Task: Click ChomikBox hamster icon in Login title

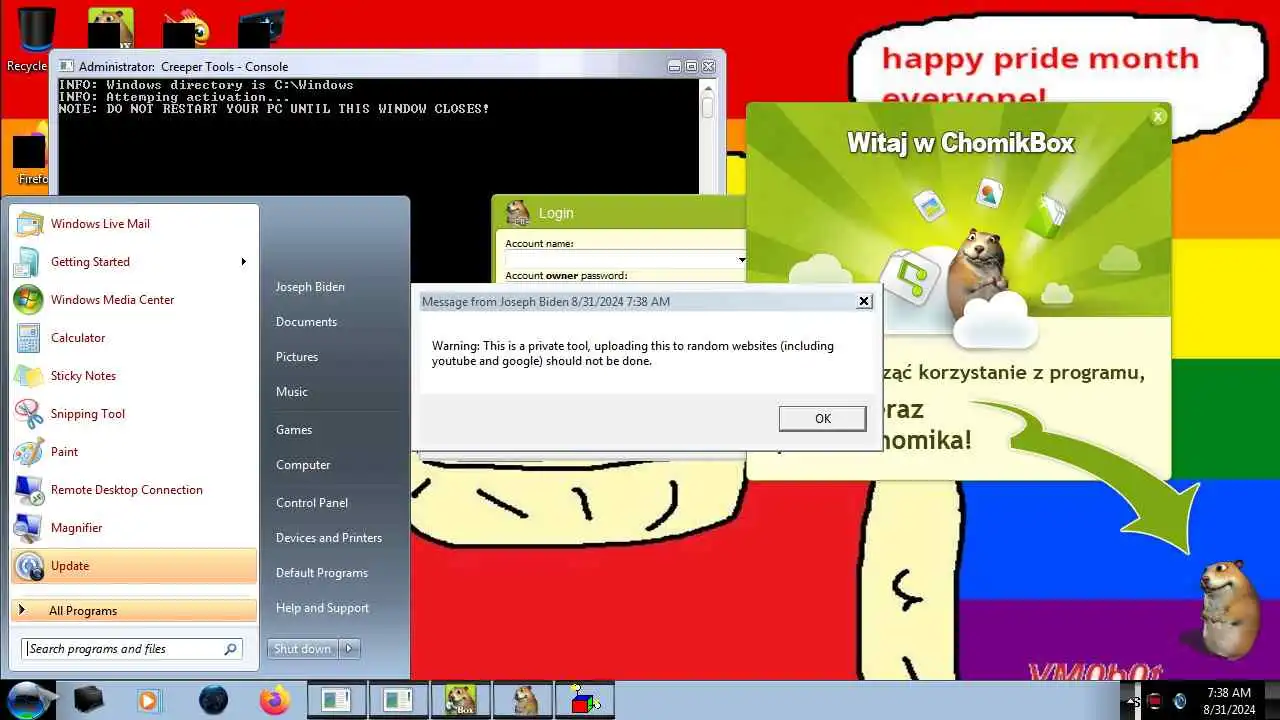Action: [517, 212]
